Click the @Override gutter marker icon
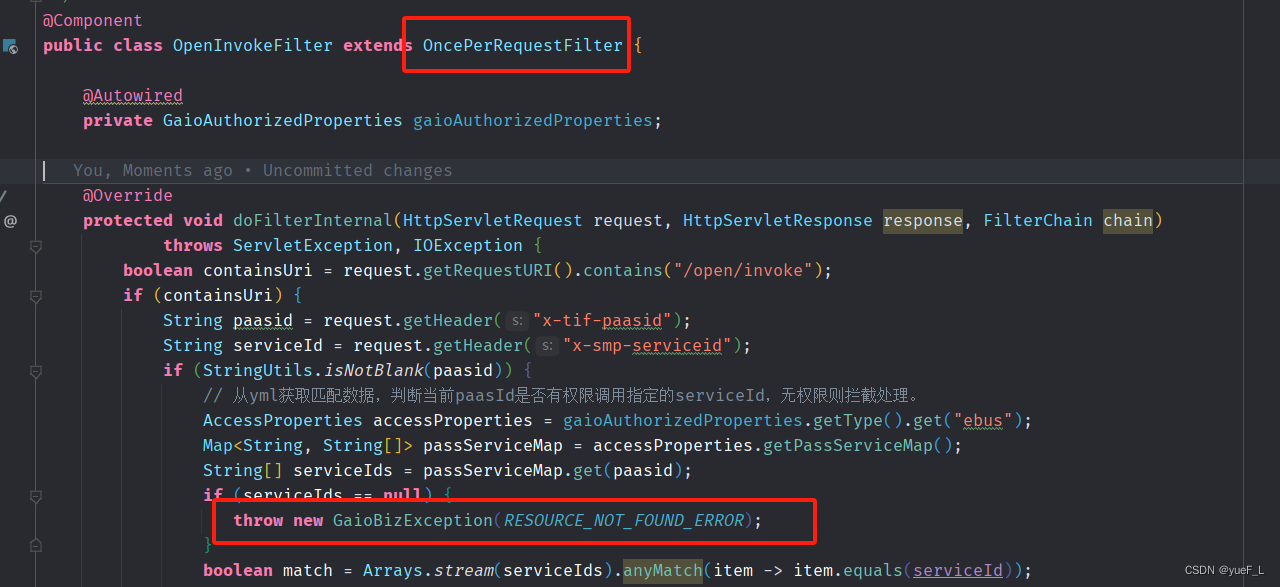This screenshot has width=1280, height=587. [x=10, y=220]
